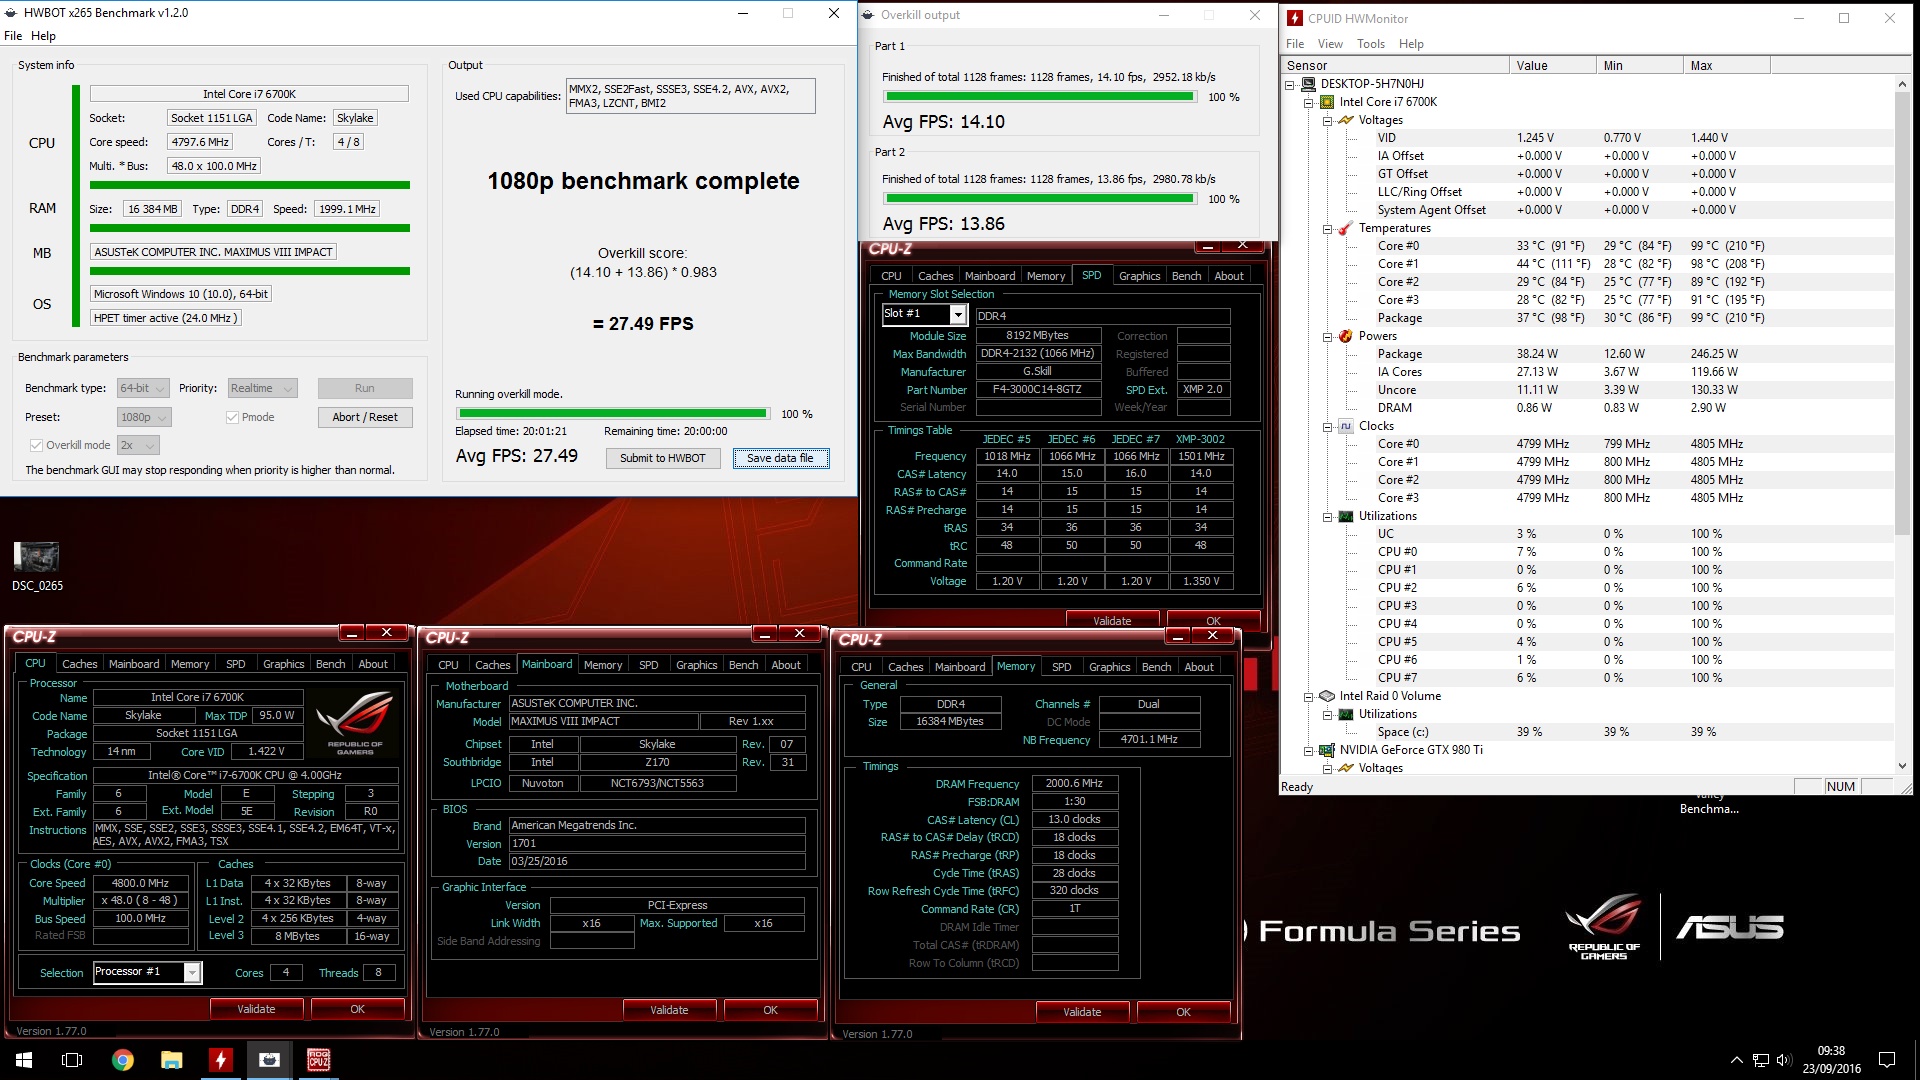The height and width of the screenshot is (1080, 1920).
Task: Open File menu in HWBOT benchmark
Action: pyautogui.click(x=13, y=36)
